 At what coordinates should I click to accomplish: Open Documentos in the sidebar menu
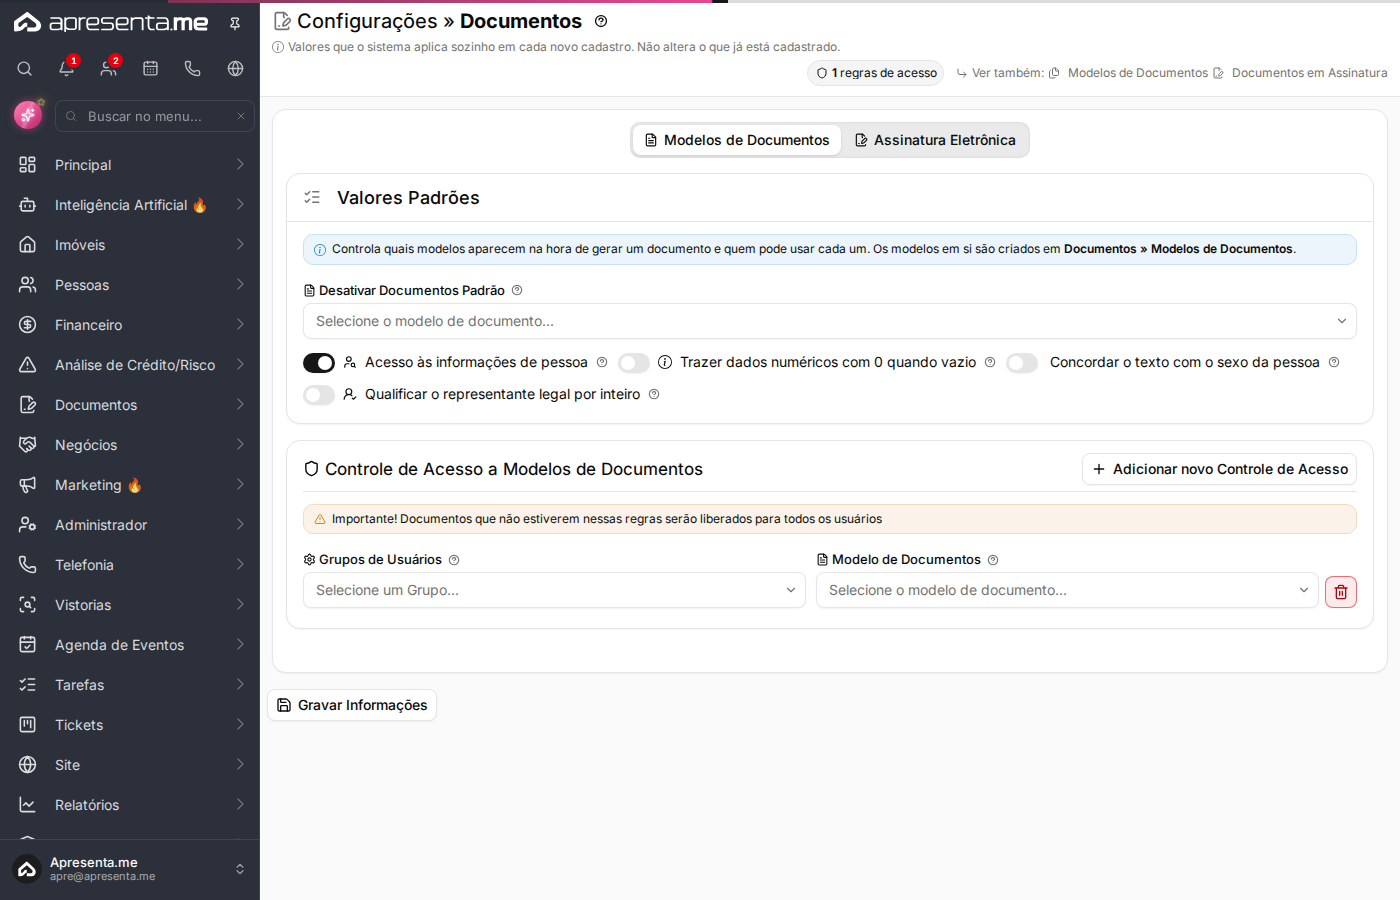(x=130, y=405)
